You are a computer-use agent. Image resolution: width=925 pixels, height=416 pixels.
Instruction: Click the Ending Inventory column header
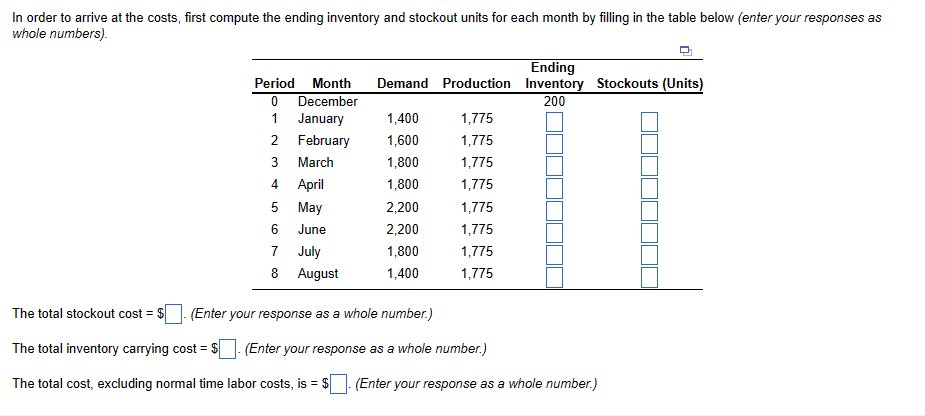554,76
